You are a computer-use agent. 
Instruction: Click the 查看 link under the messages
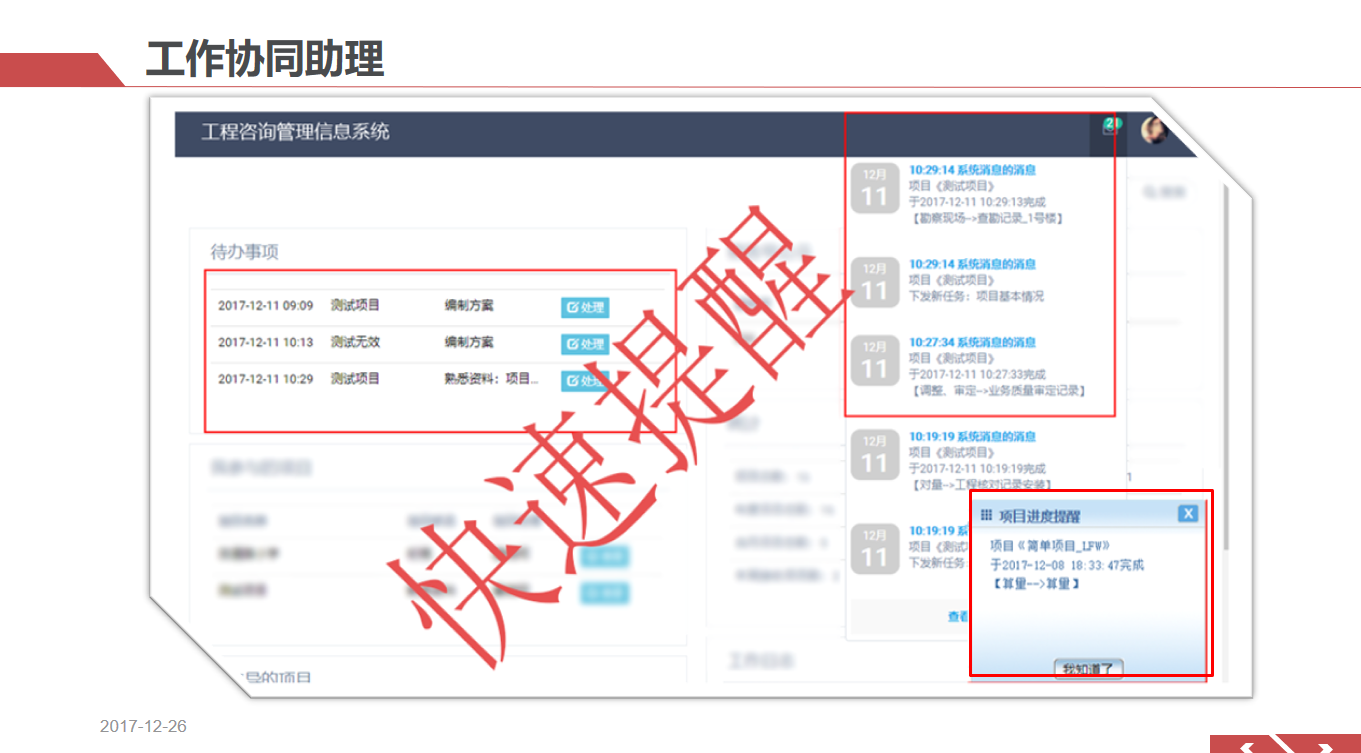pos(958,617)
